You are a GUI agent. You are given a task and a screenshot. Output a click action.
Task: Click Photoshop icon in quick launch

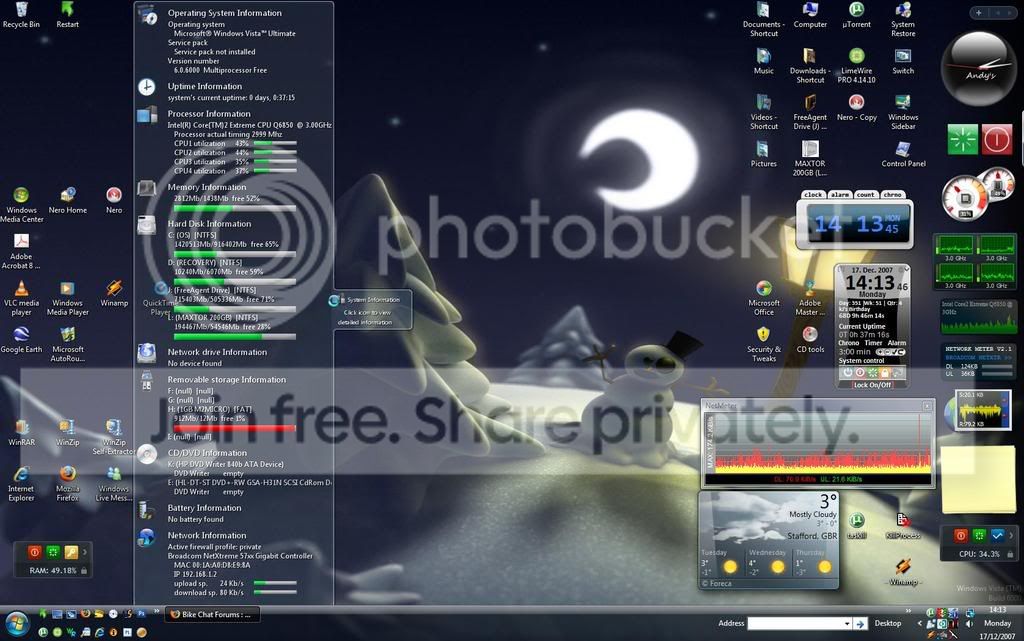(x=140, y=614)
